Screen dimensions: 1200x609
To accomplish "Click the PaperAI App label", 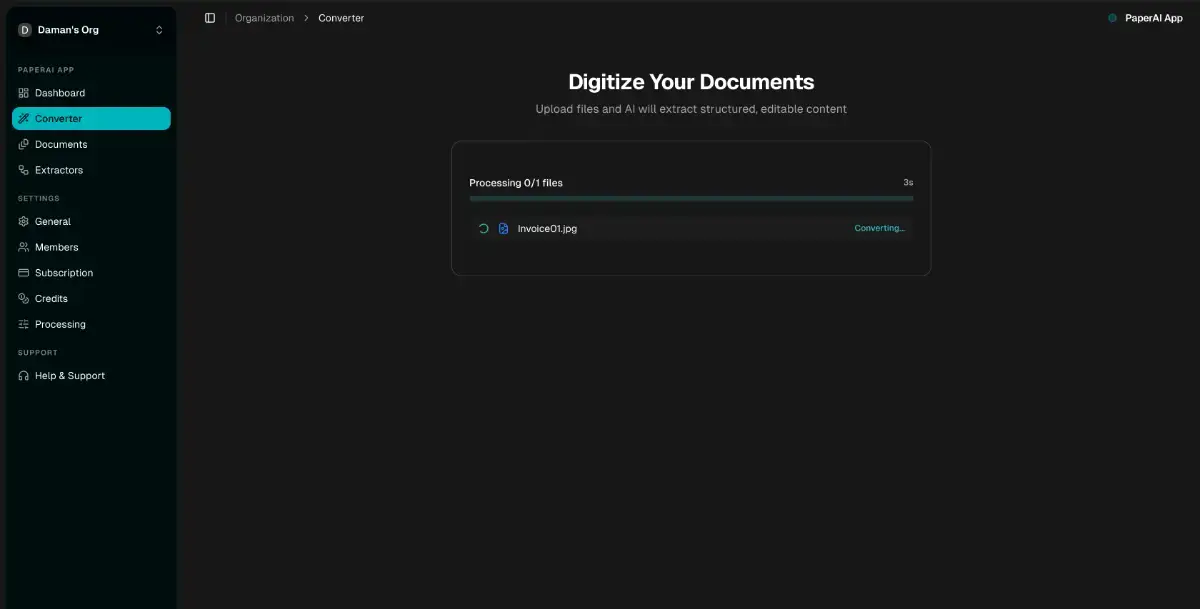I will [x=1154, y=18].
